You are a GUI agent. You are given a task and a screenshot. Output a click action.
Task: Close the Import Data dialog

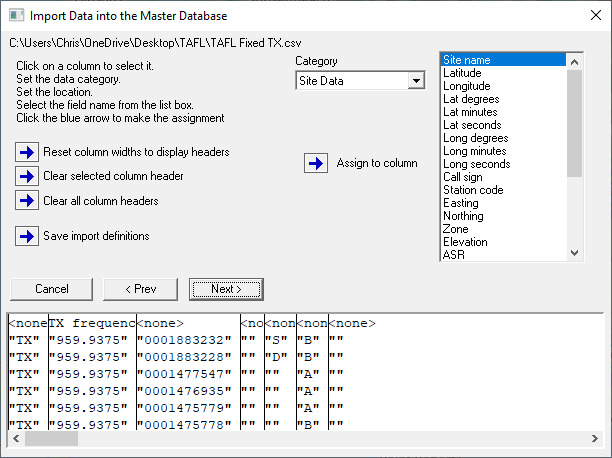[x=589, y=16]
